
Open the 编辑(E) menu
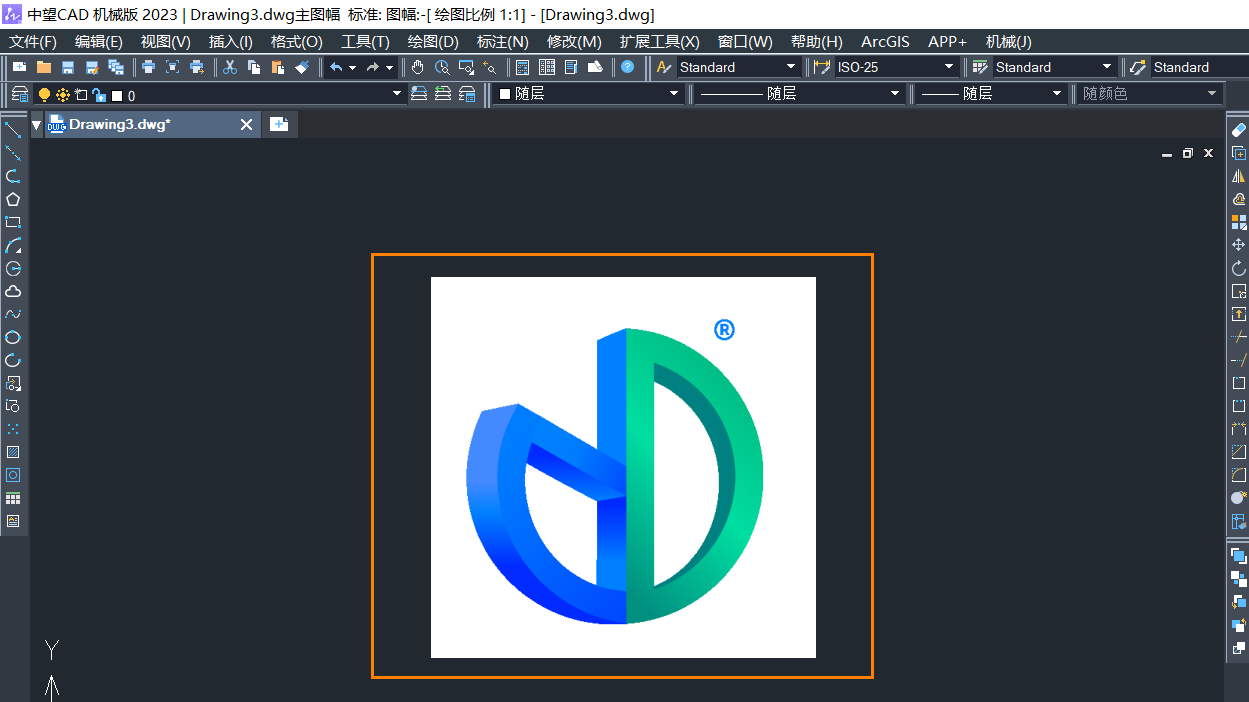point(99,42)
